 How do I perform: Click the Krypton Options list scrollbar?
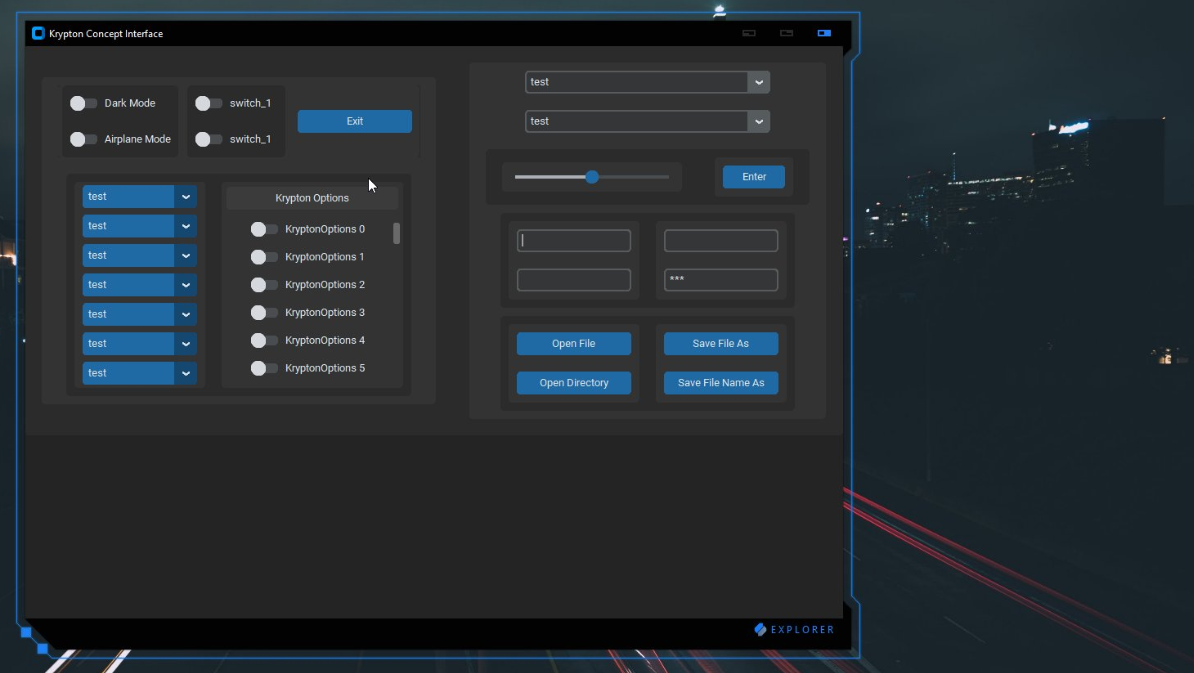[396, 233]
